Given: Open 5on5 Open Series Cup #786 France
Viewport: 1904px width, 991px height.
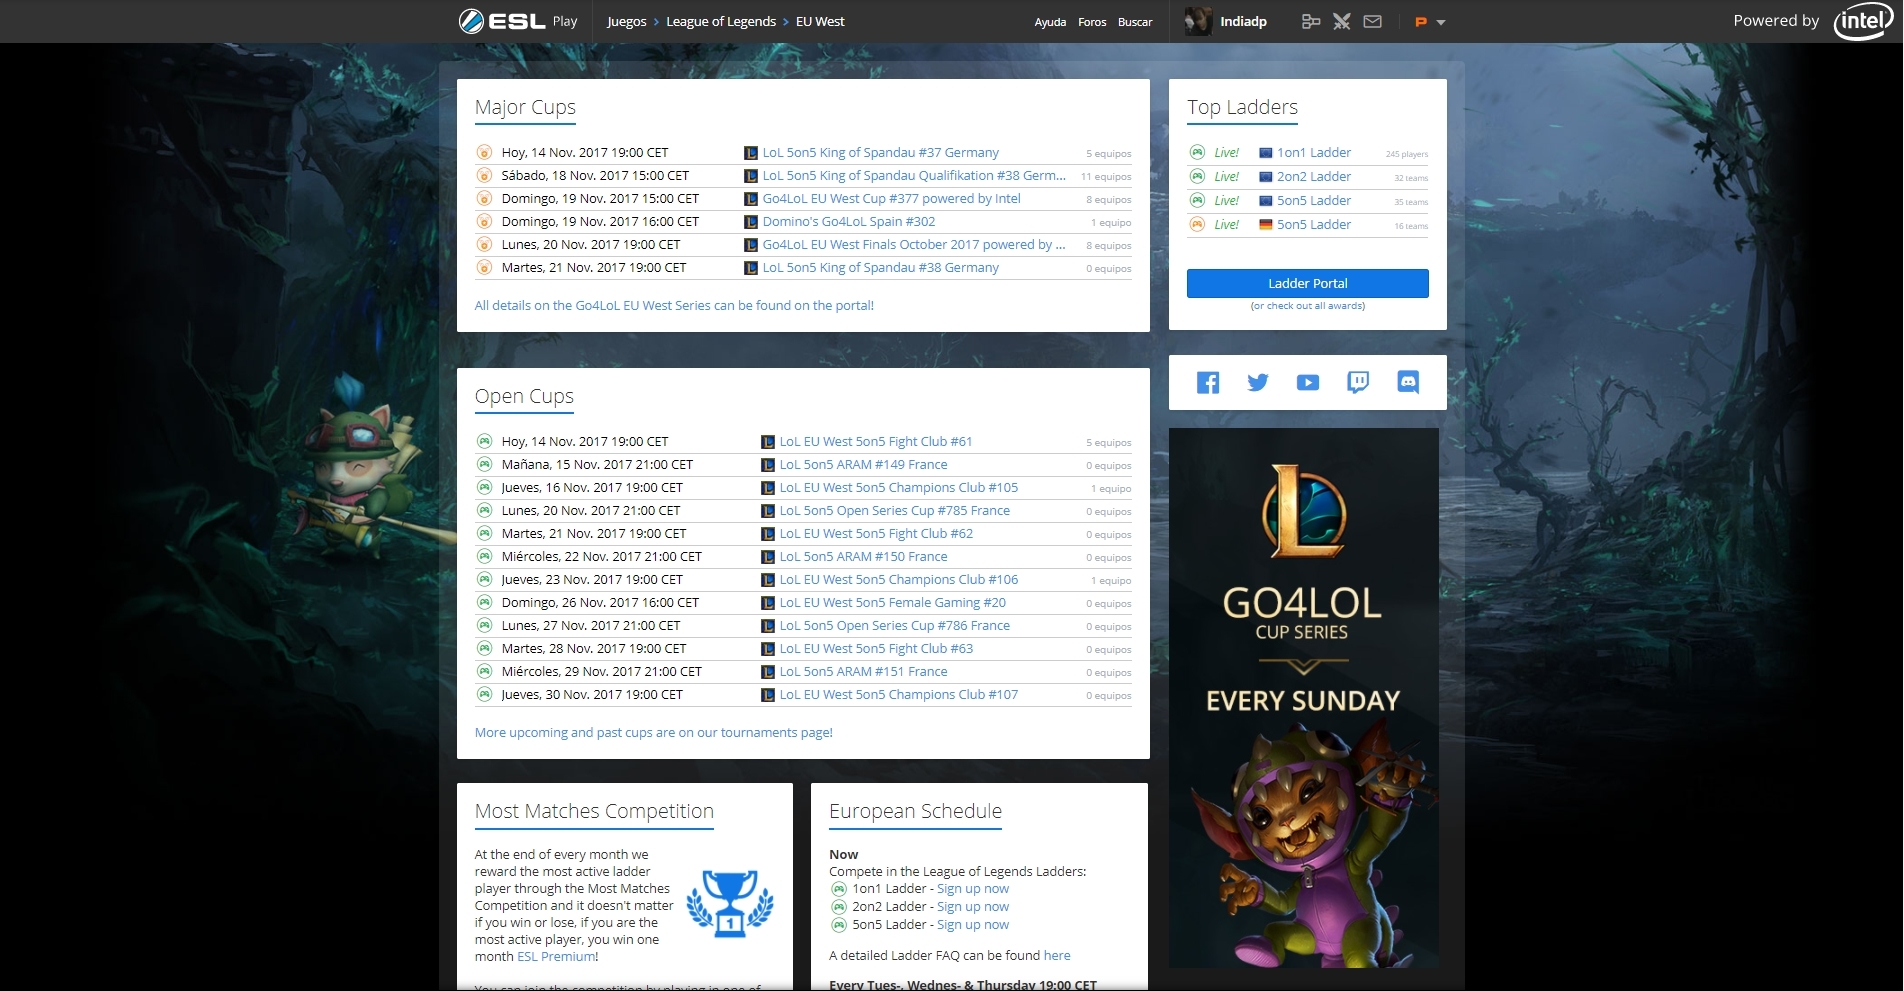Looking at the screenshot, I should pos(894,626).
